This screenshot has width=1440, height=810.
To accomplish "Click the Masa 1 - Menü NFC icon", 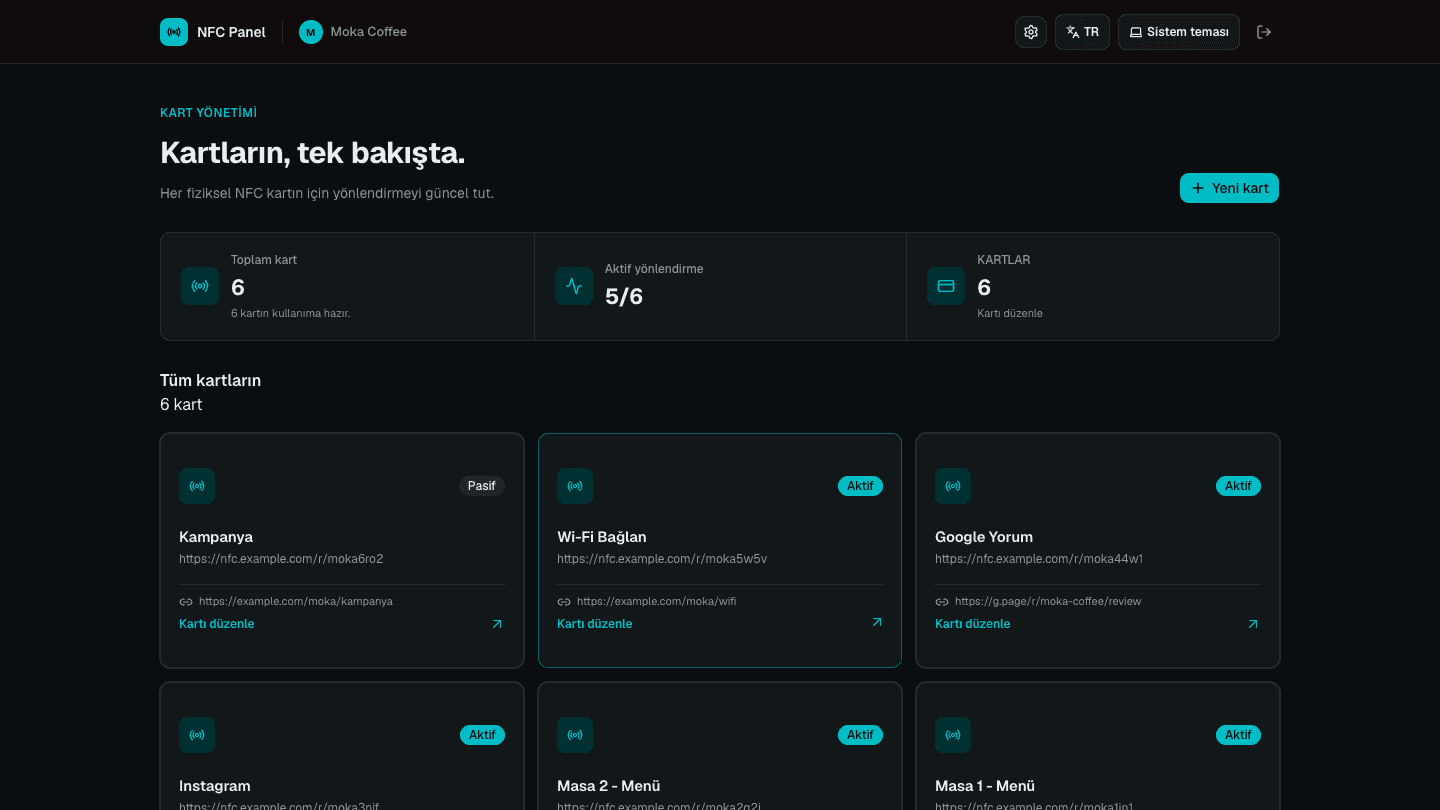I will click(953, 735).
